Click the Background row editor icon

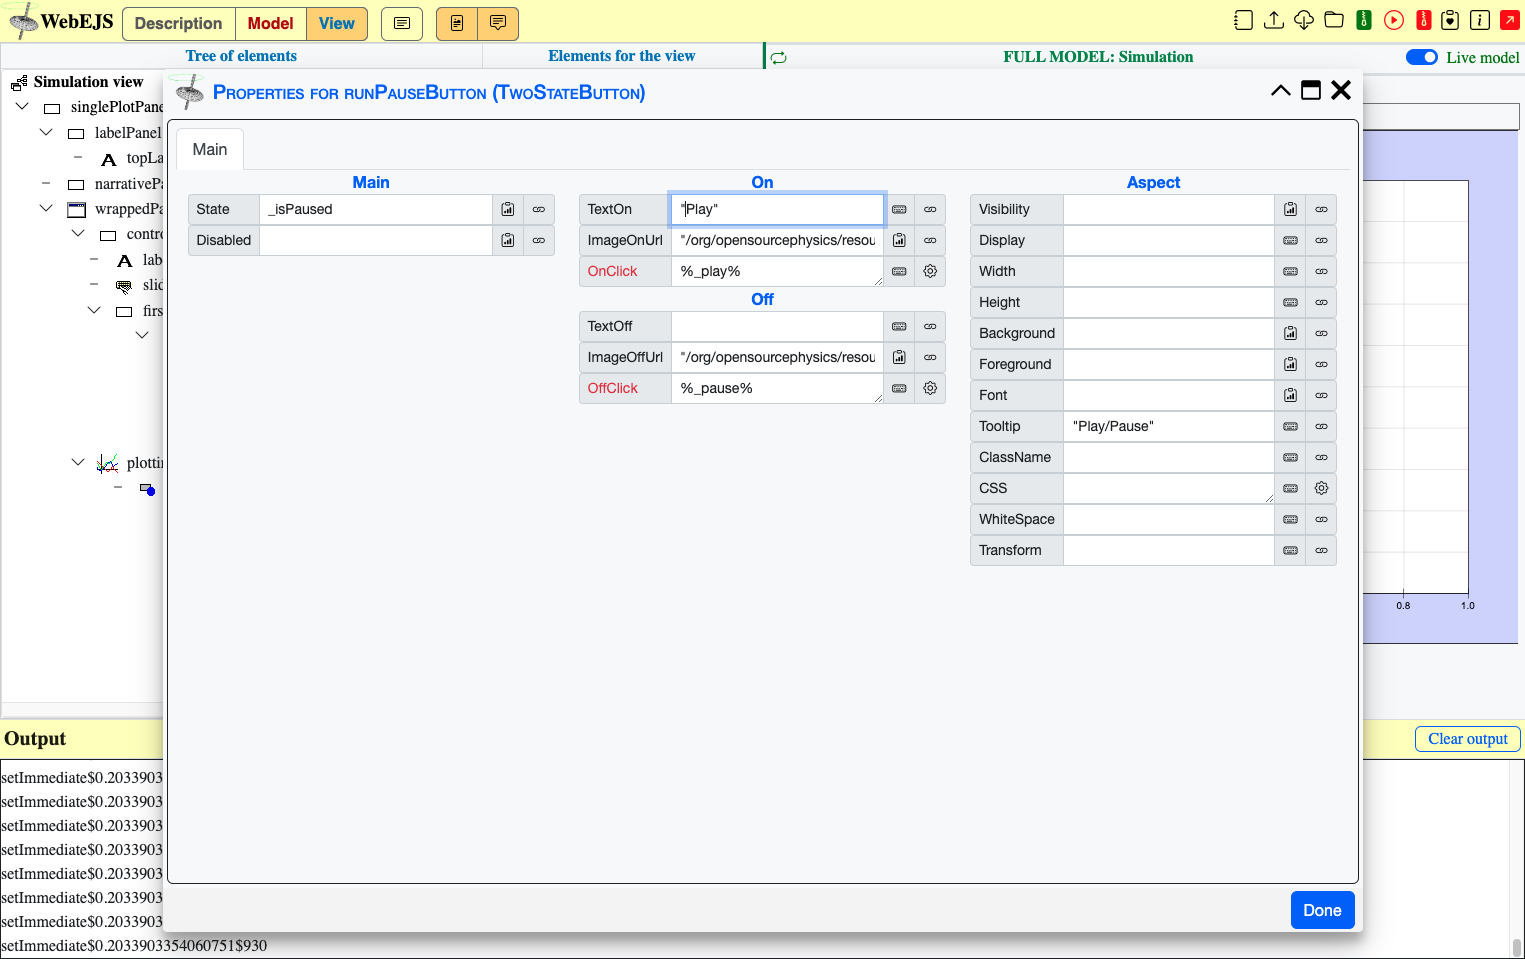pos(1290,333)
